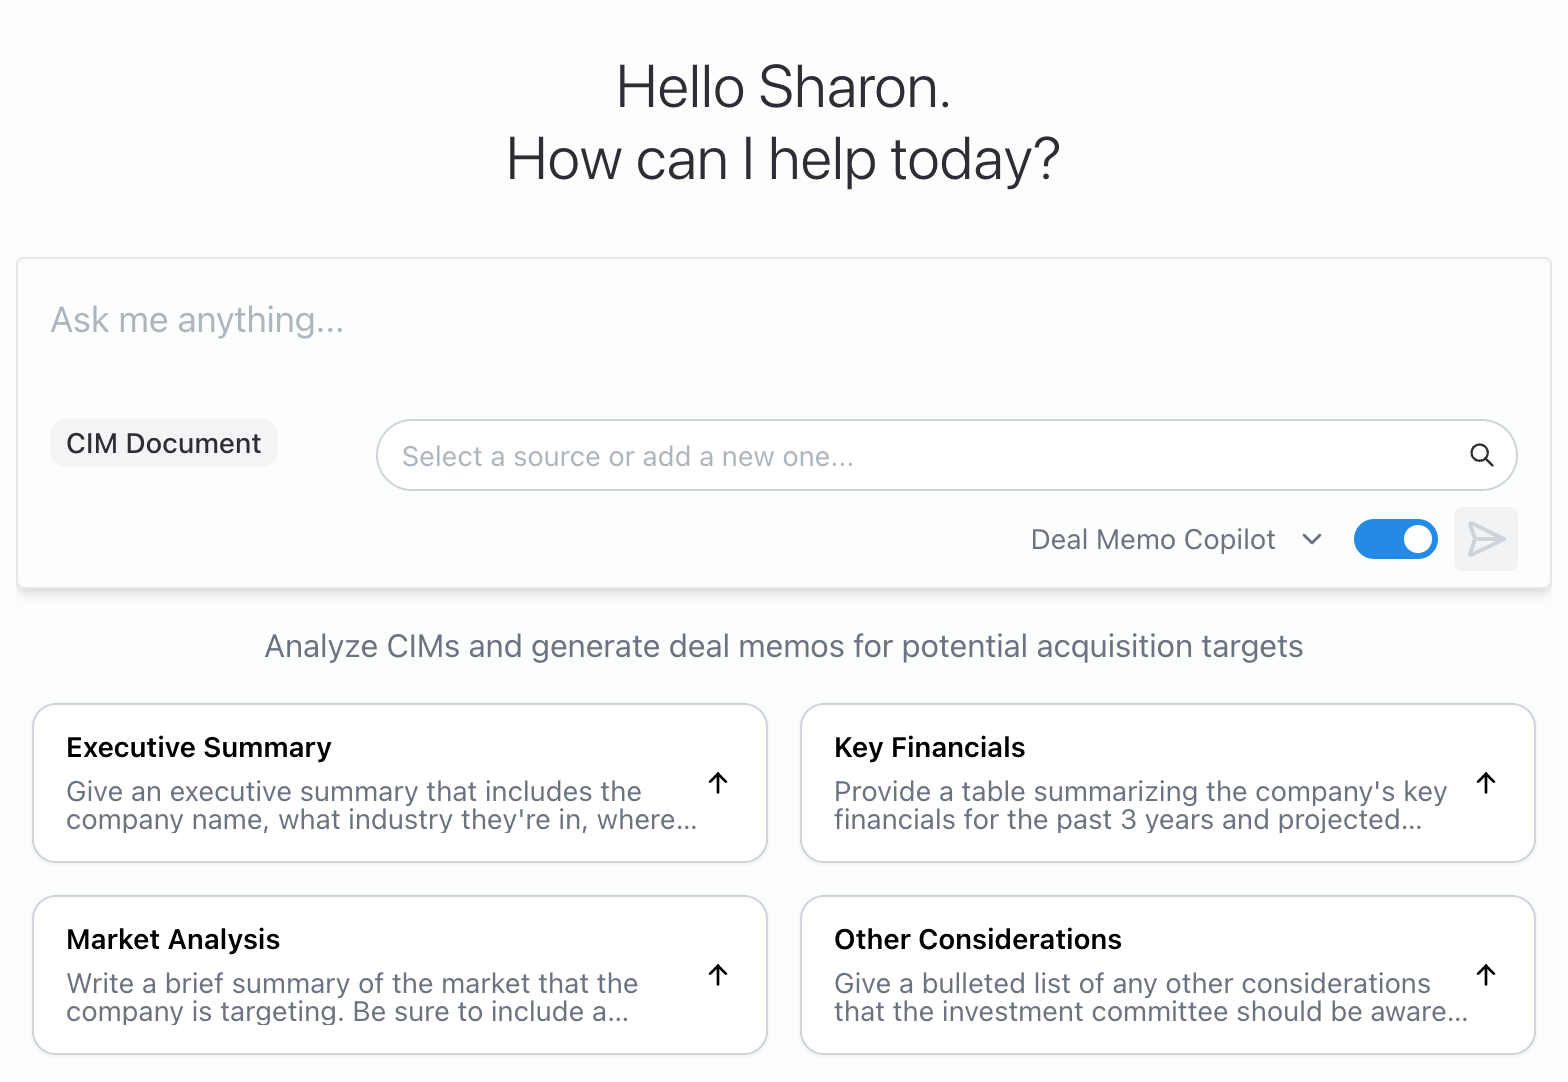This screenshot has width=1568, height=1082.
Task: Click the upload arrow on Executive Summary card
Action: click(x=718, y=784)
